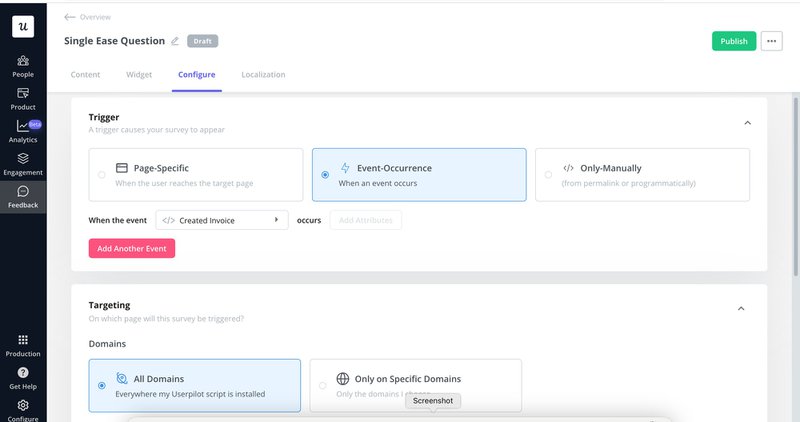The image size is (800, 422).
Task: Click Add Another Event button
Action: (x=132, y=248)
